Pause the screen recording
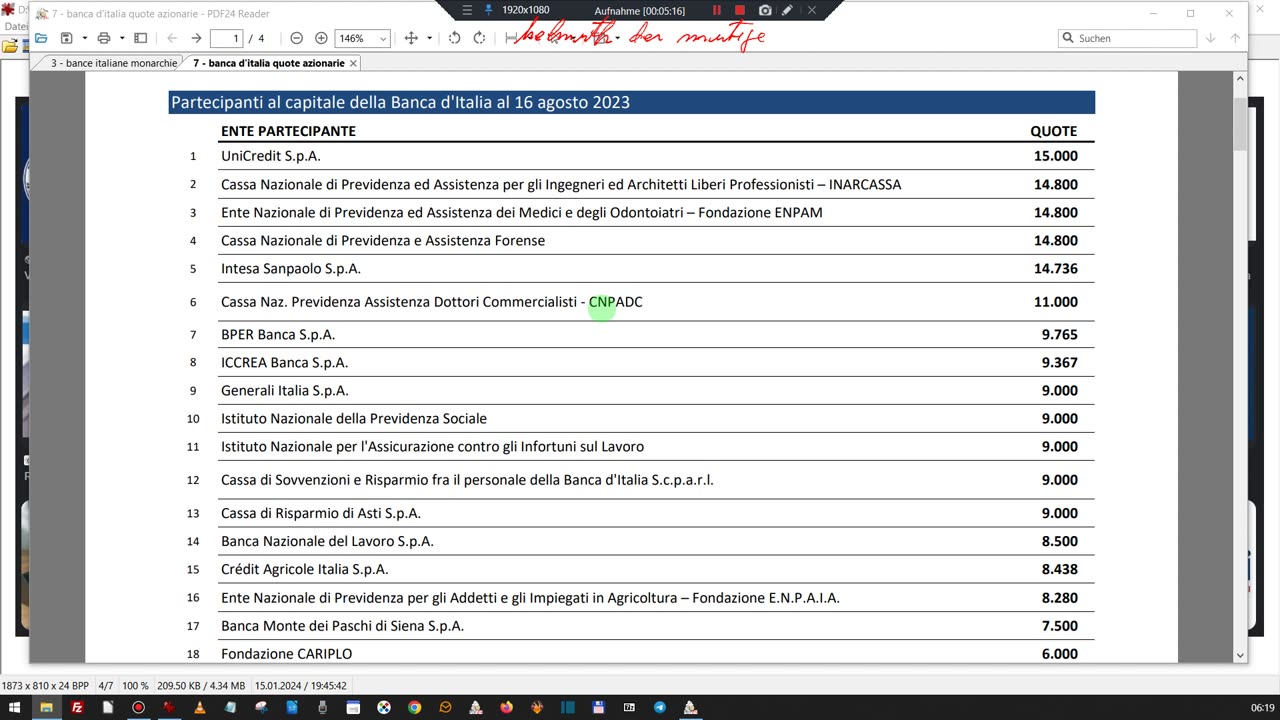This screenshot has width=1280, height=720. (716, 10)
